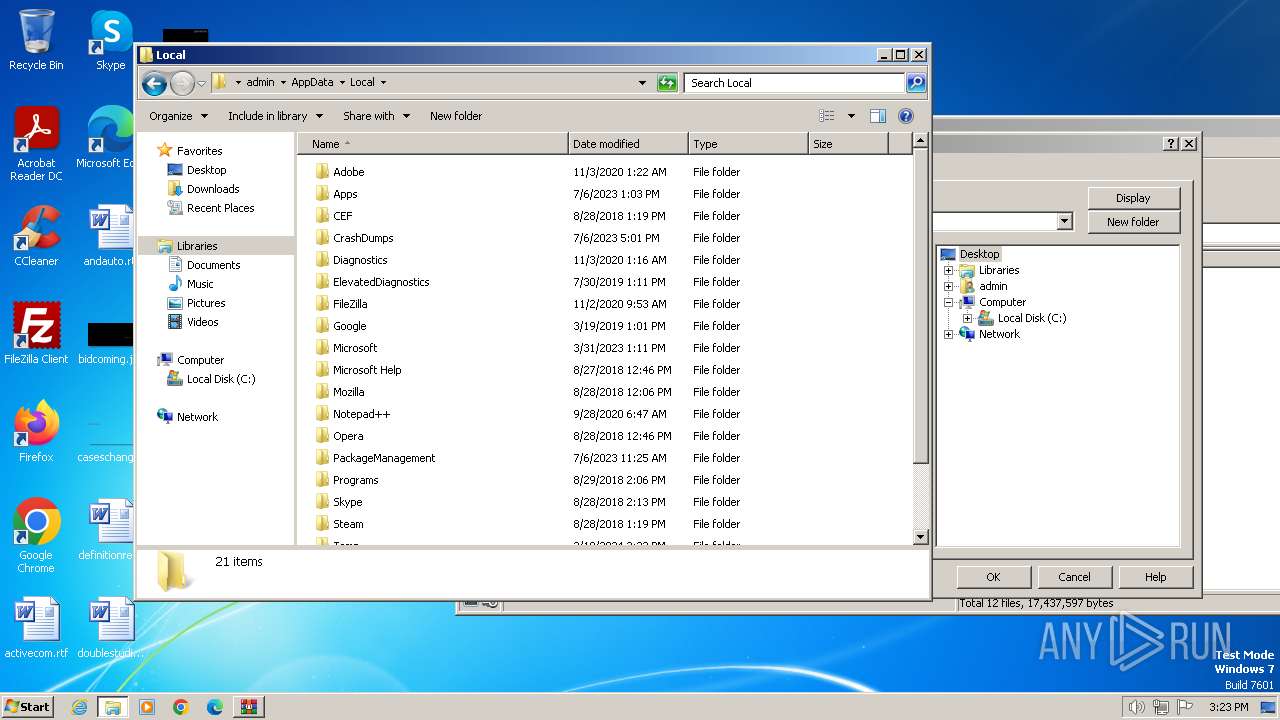The height and width of the screenshot is (720, 1280).
Task: Select Downloads in navigation pane
Action: [213, 189]
